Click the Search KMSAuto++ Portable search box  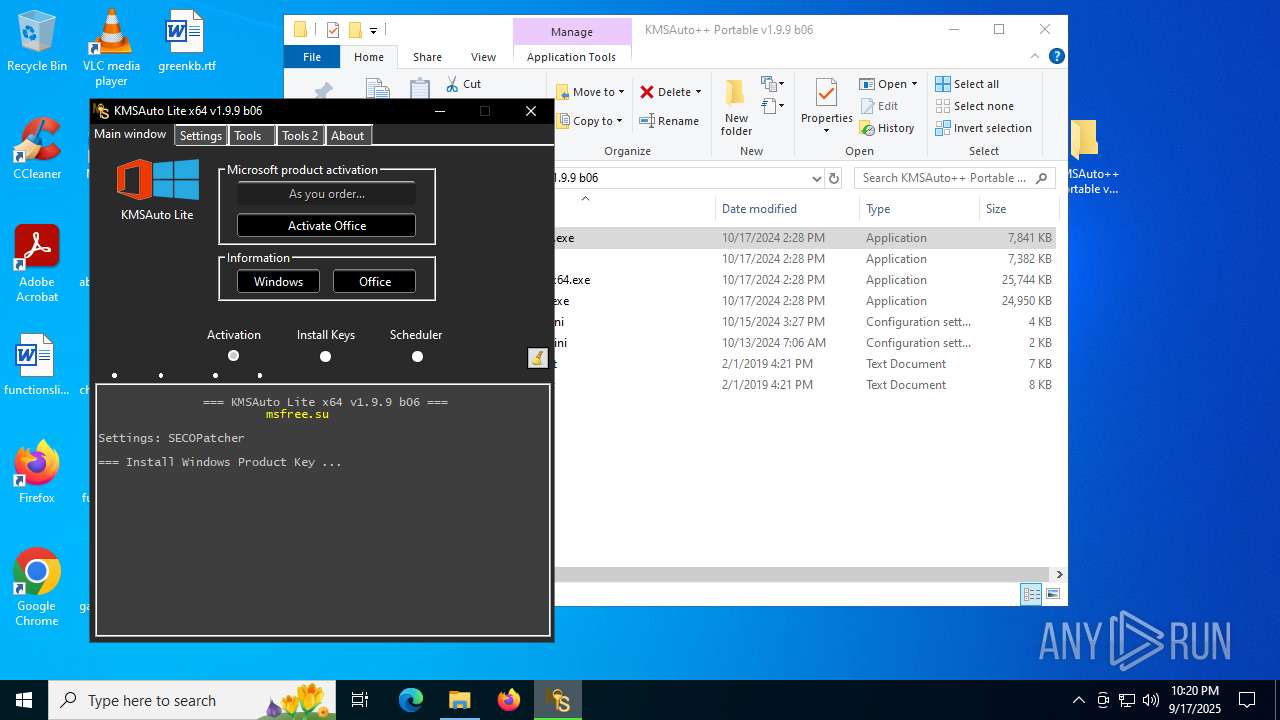[x=955, y=178]
